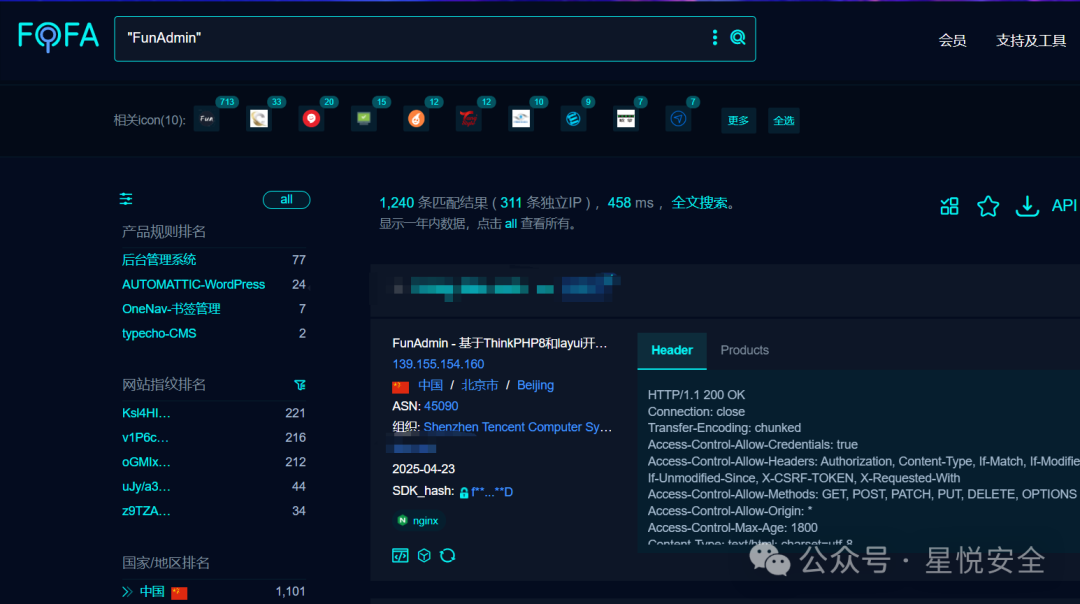This screenshot has height=604, width=1080.
Task: Click the search magnifier icon
Action: (x=738, y=38)
